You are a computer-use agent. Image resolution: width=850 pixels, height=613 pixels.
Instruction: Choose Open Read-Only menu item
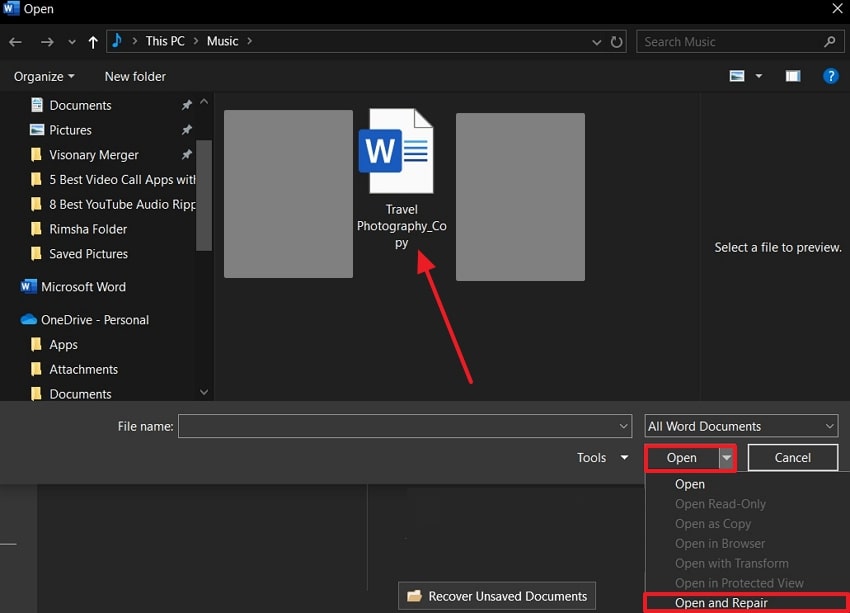(x=720, y=504)
